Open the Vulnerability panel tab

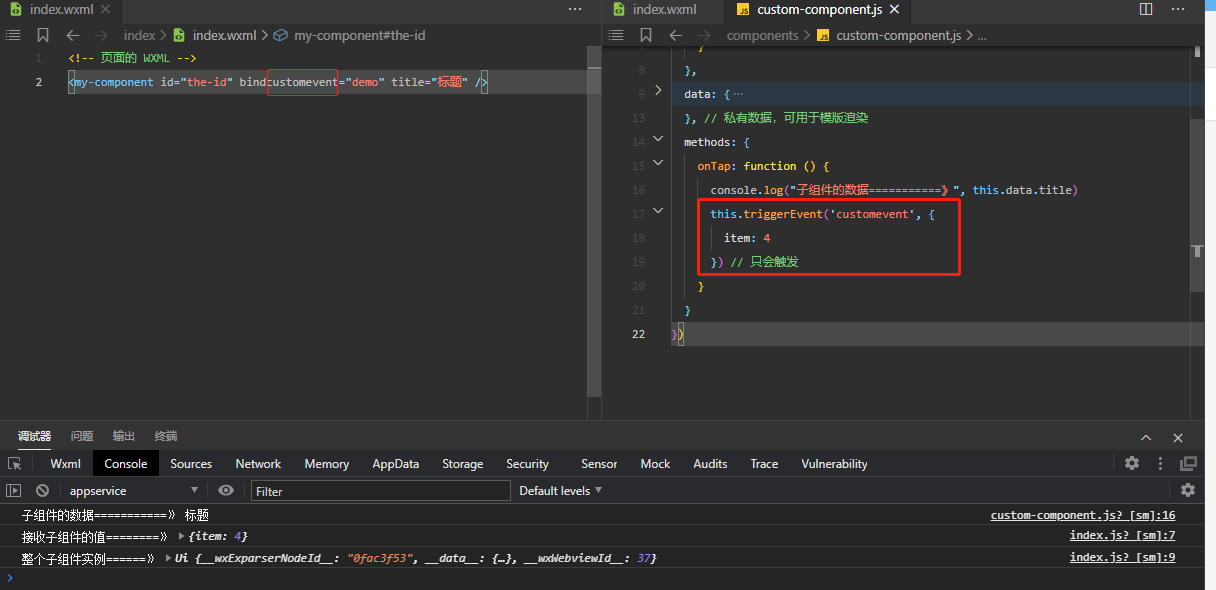[x=834, y=464]
